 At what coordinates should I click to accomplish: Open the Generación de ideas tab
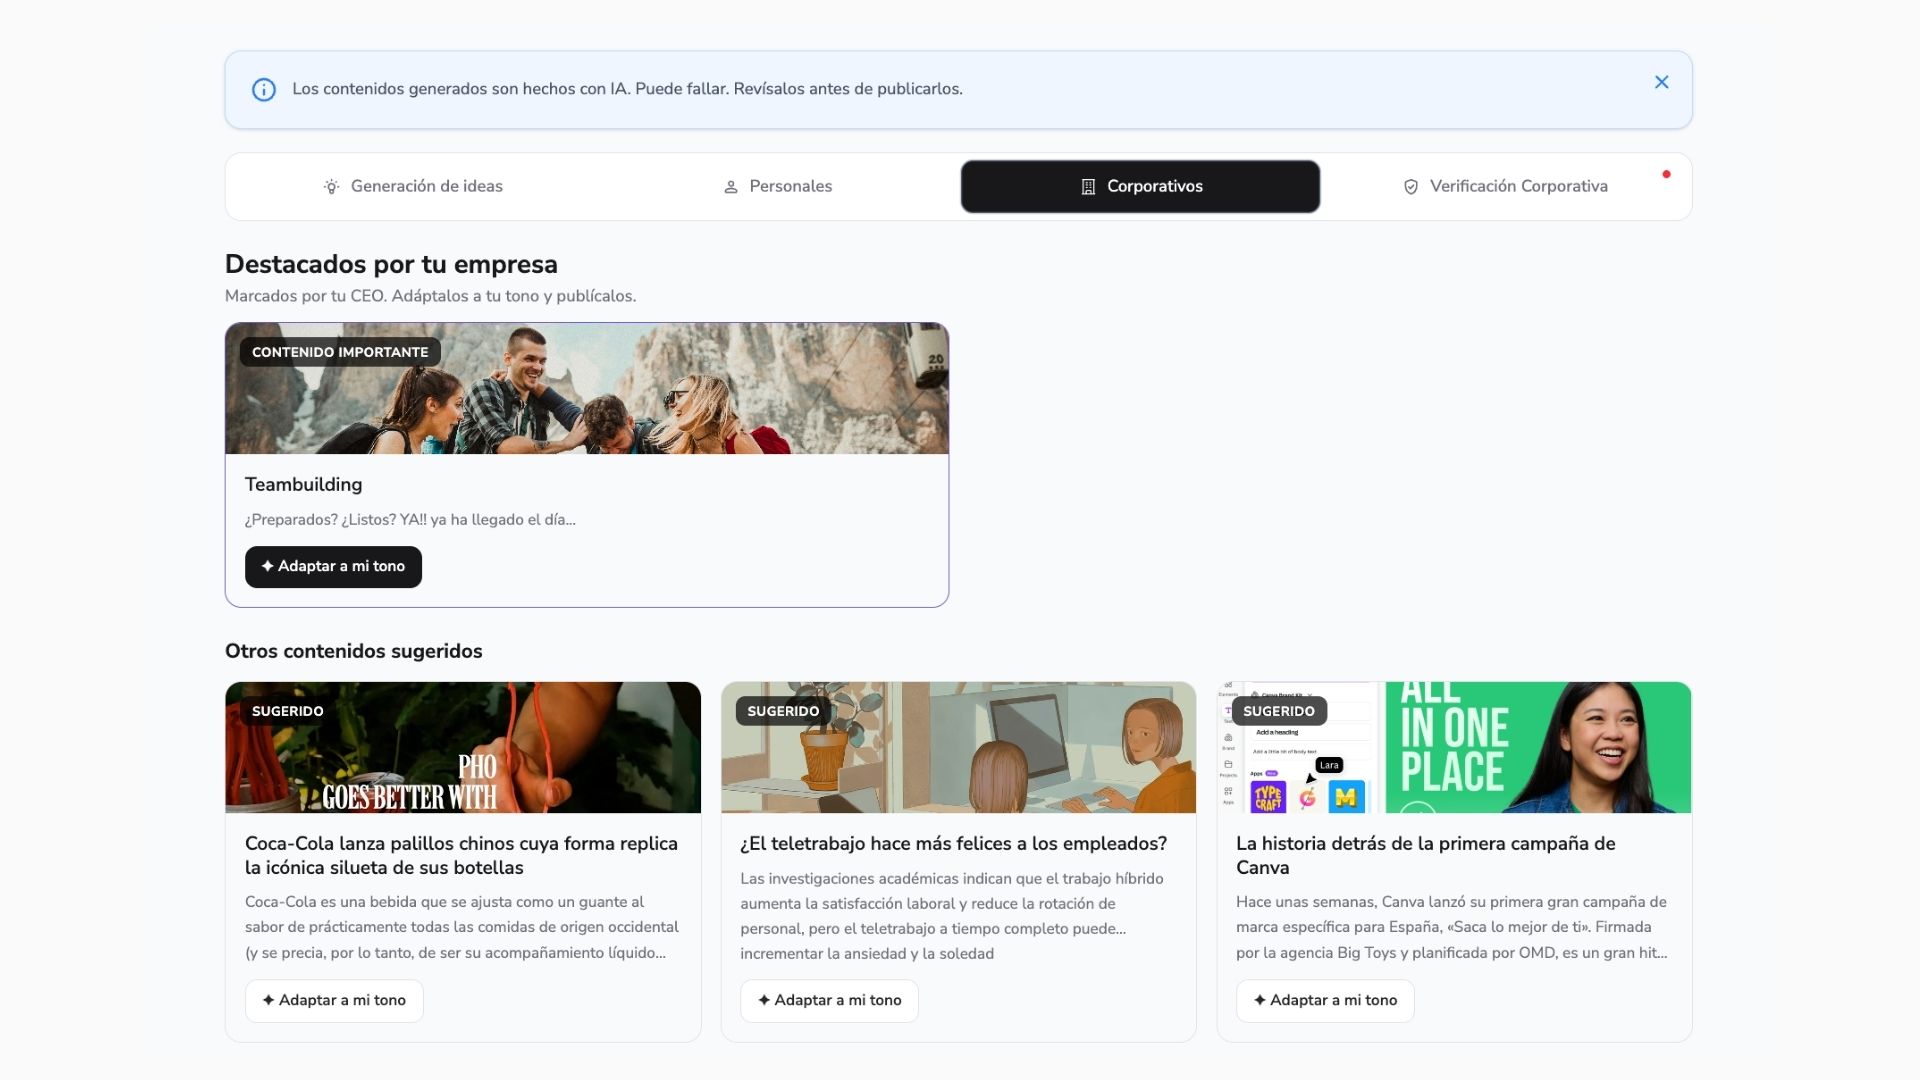point(412,186)
